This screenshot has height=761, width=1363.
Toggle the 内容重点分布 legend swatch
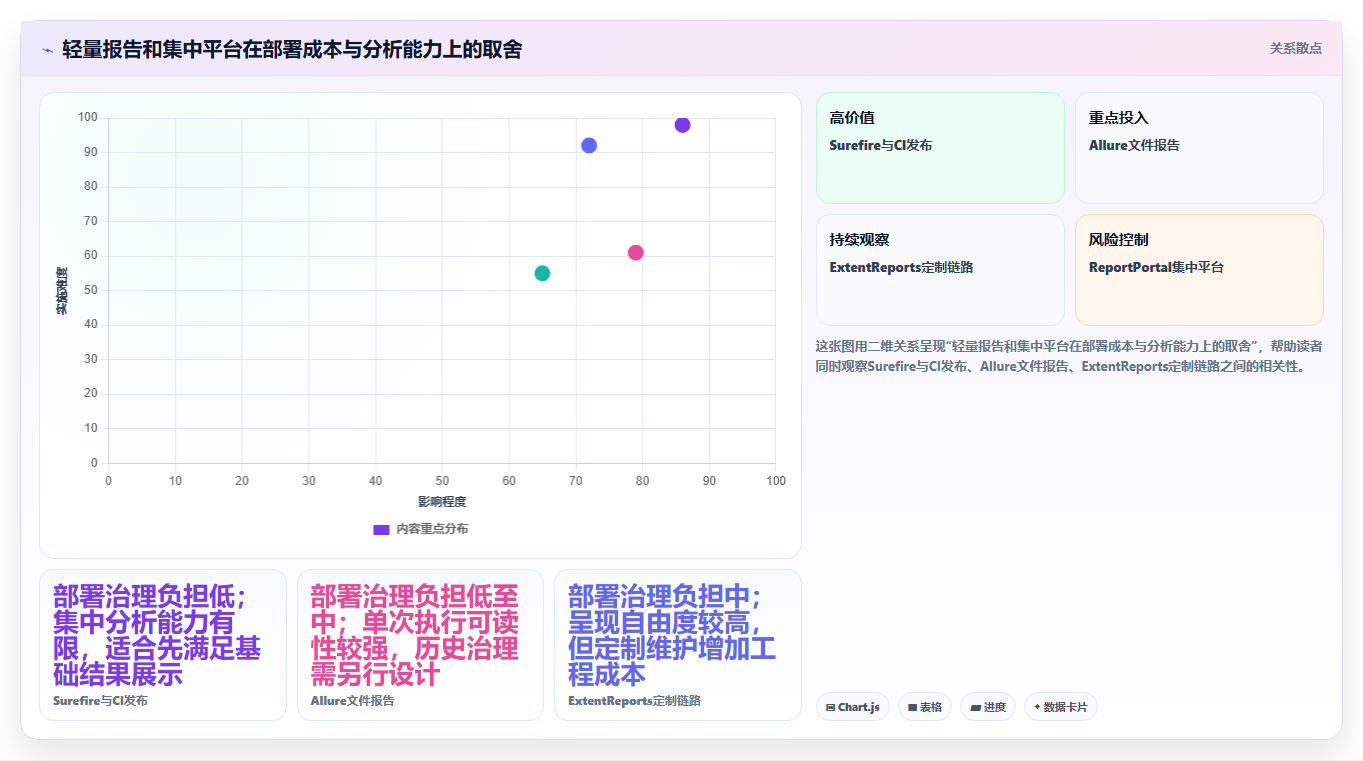381,529
